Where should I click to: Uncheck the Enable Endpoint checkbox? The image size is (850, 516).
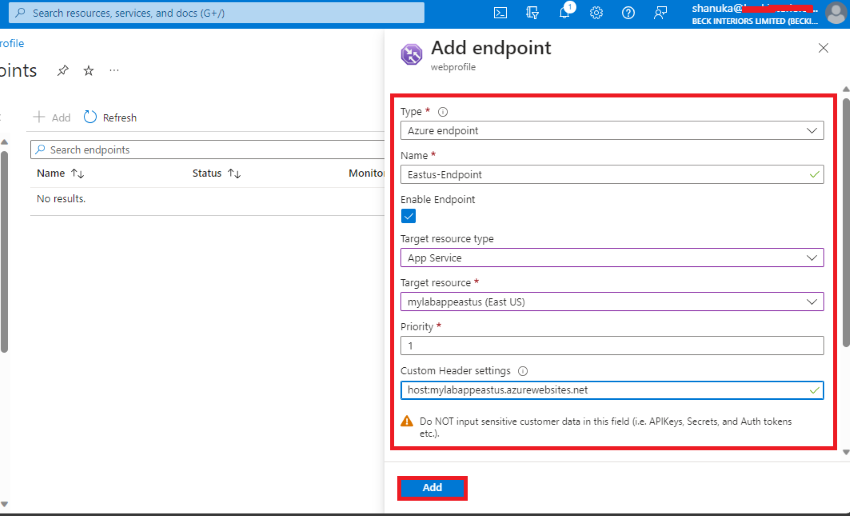tap(408, 216)
